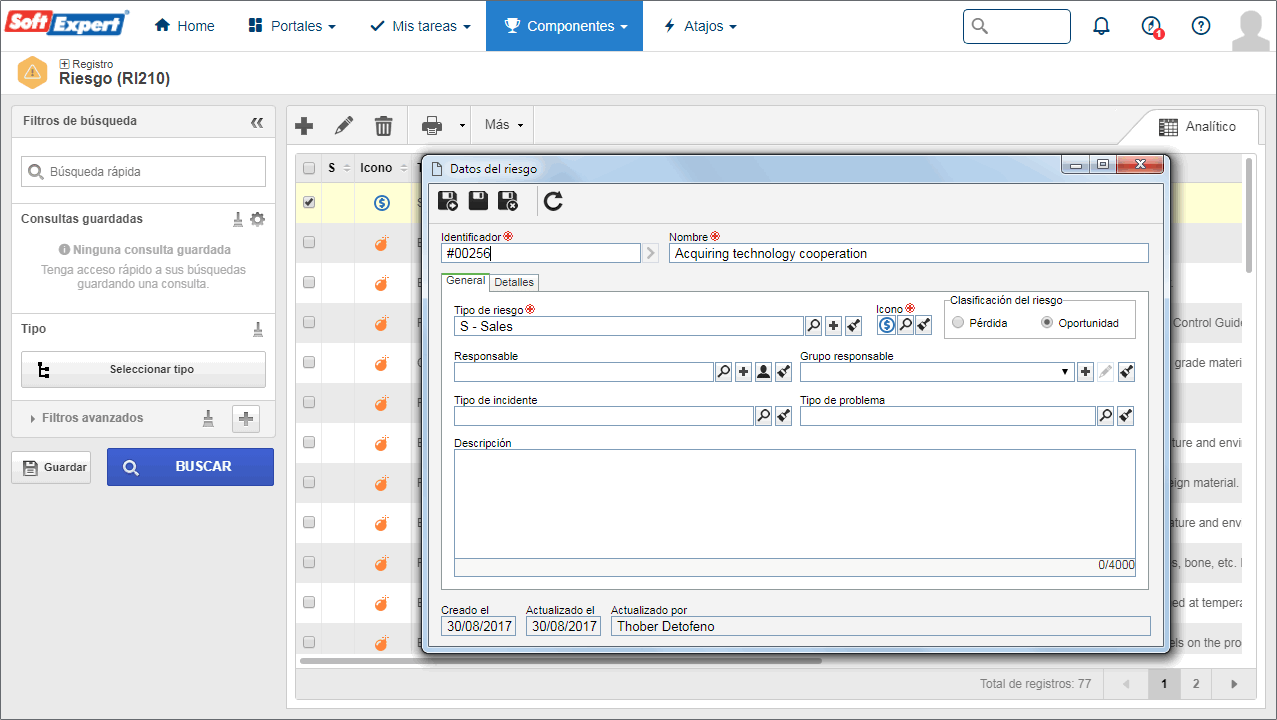Screen dimensions: 1277x720
Task: Select the Pérdida radio button
Action: (958, 323)
